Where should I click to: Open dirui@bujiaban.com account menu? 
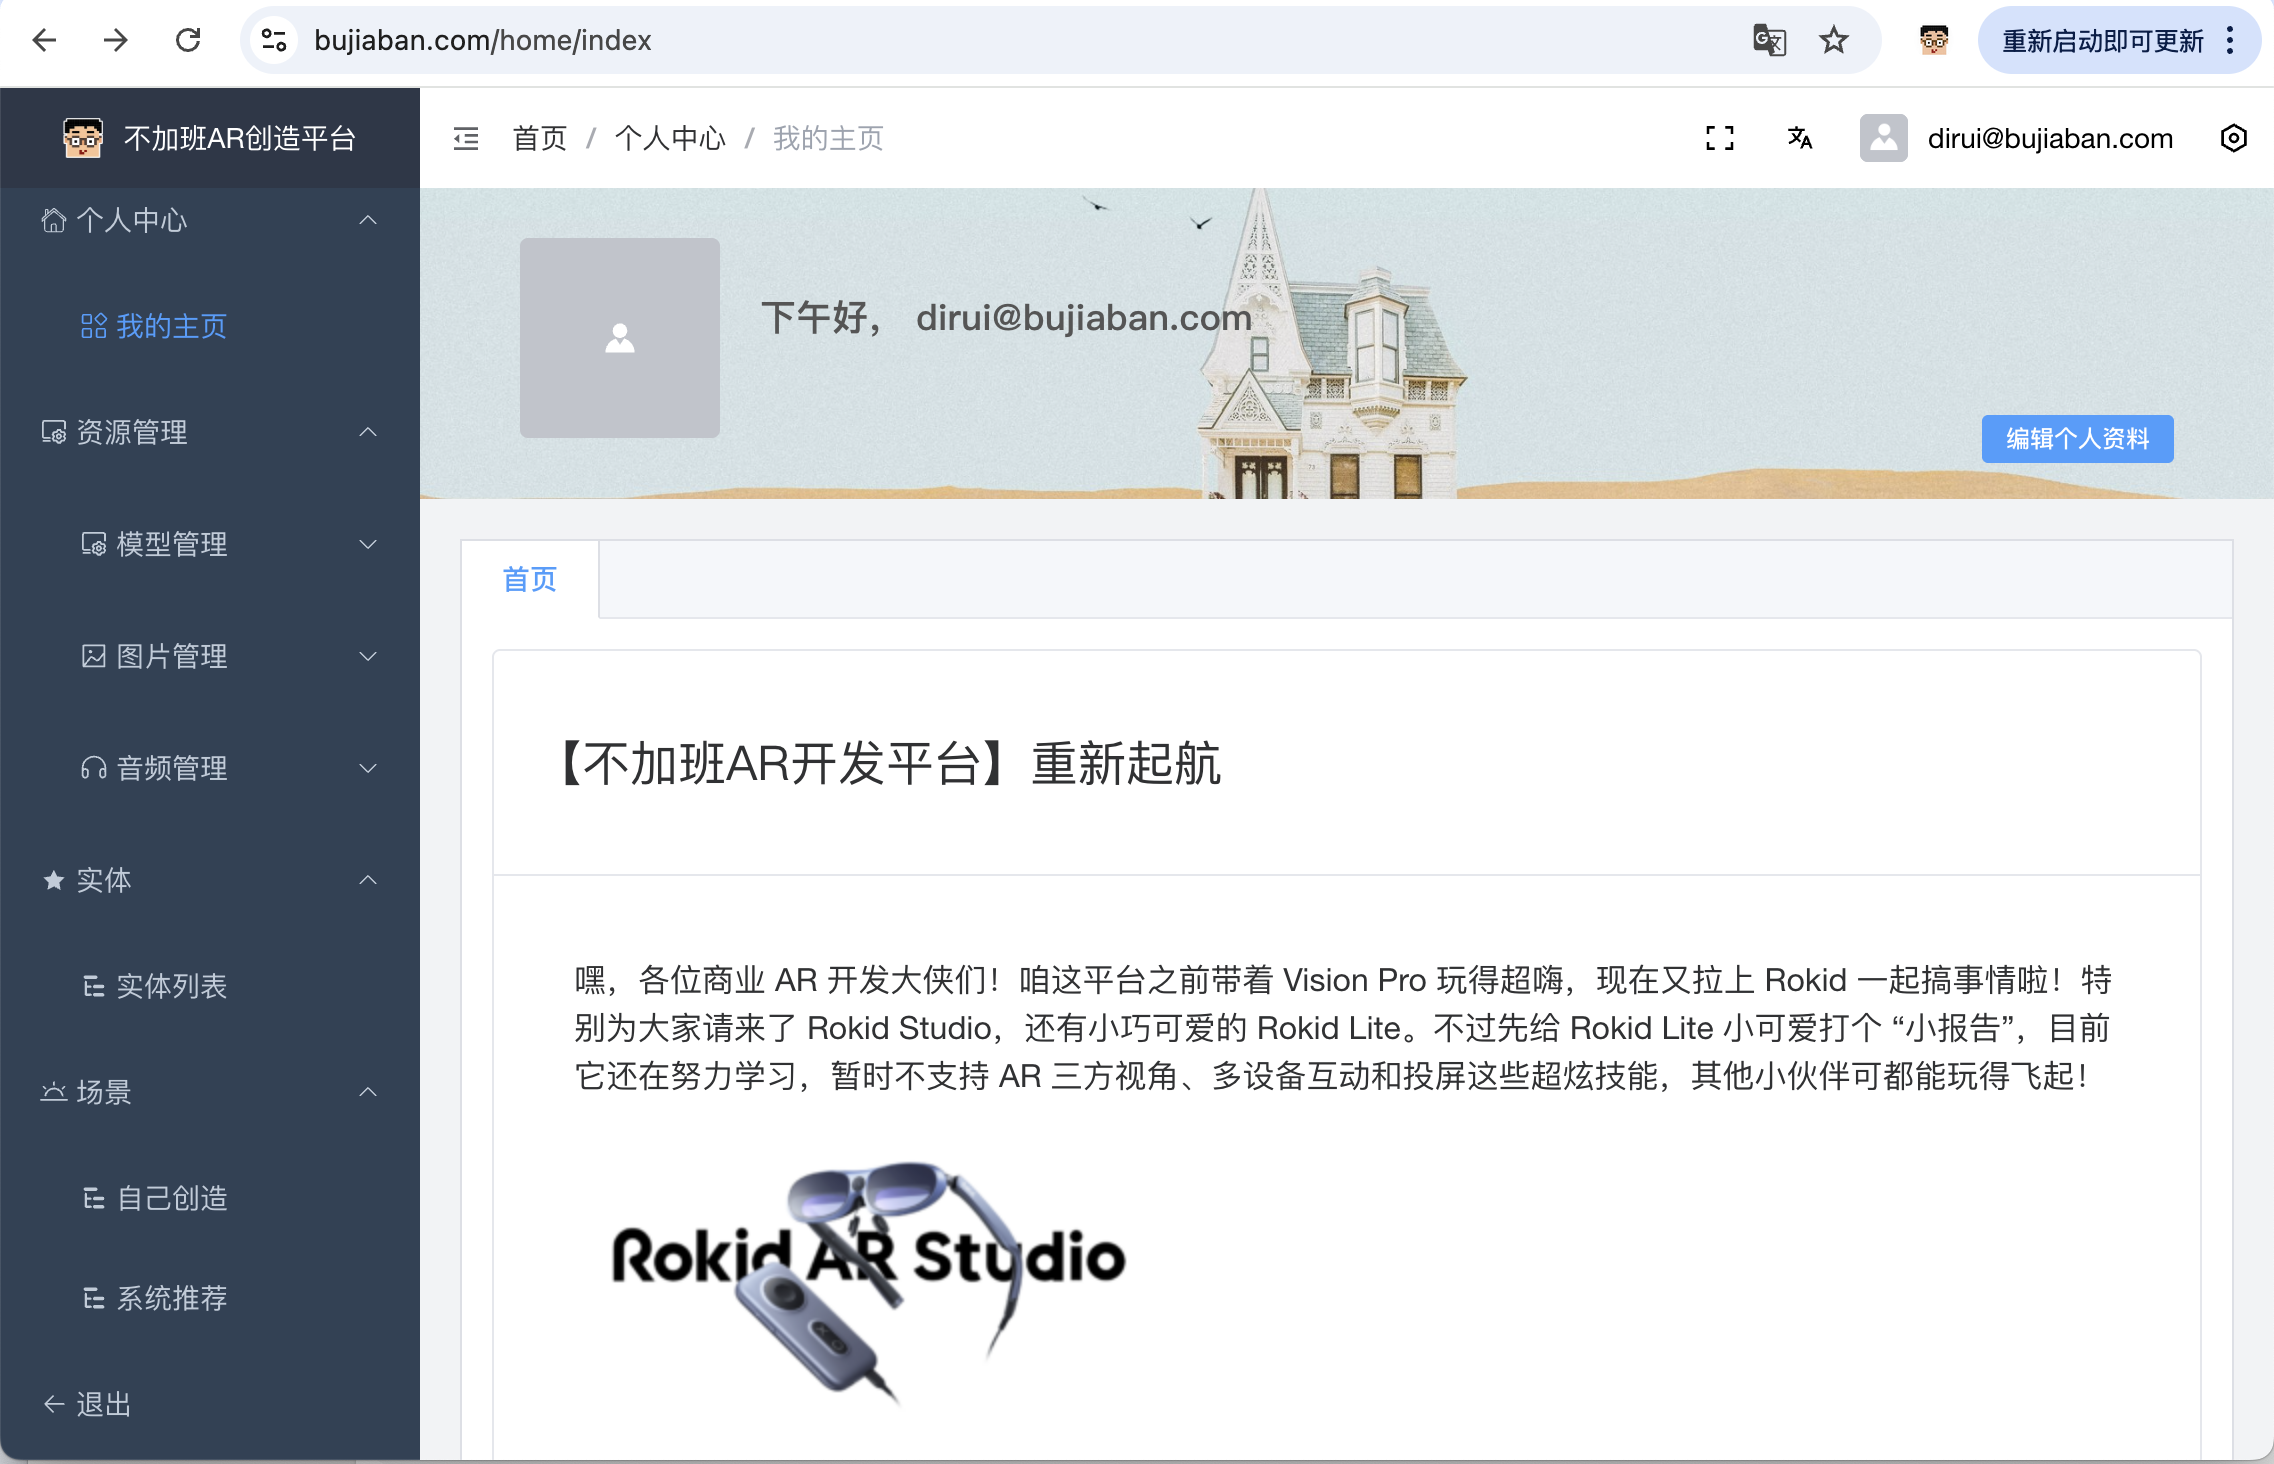[2050, 138]
